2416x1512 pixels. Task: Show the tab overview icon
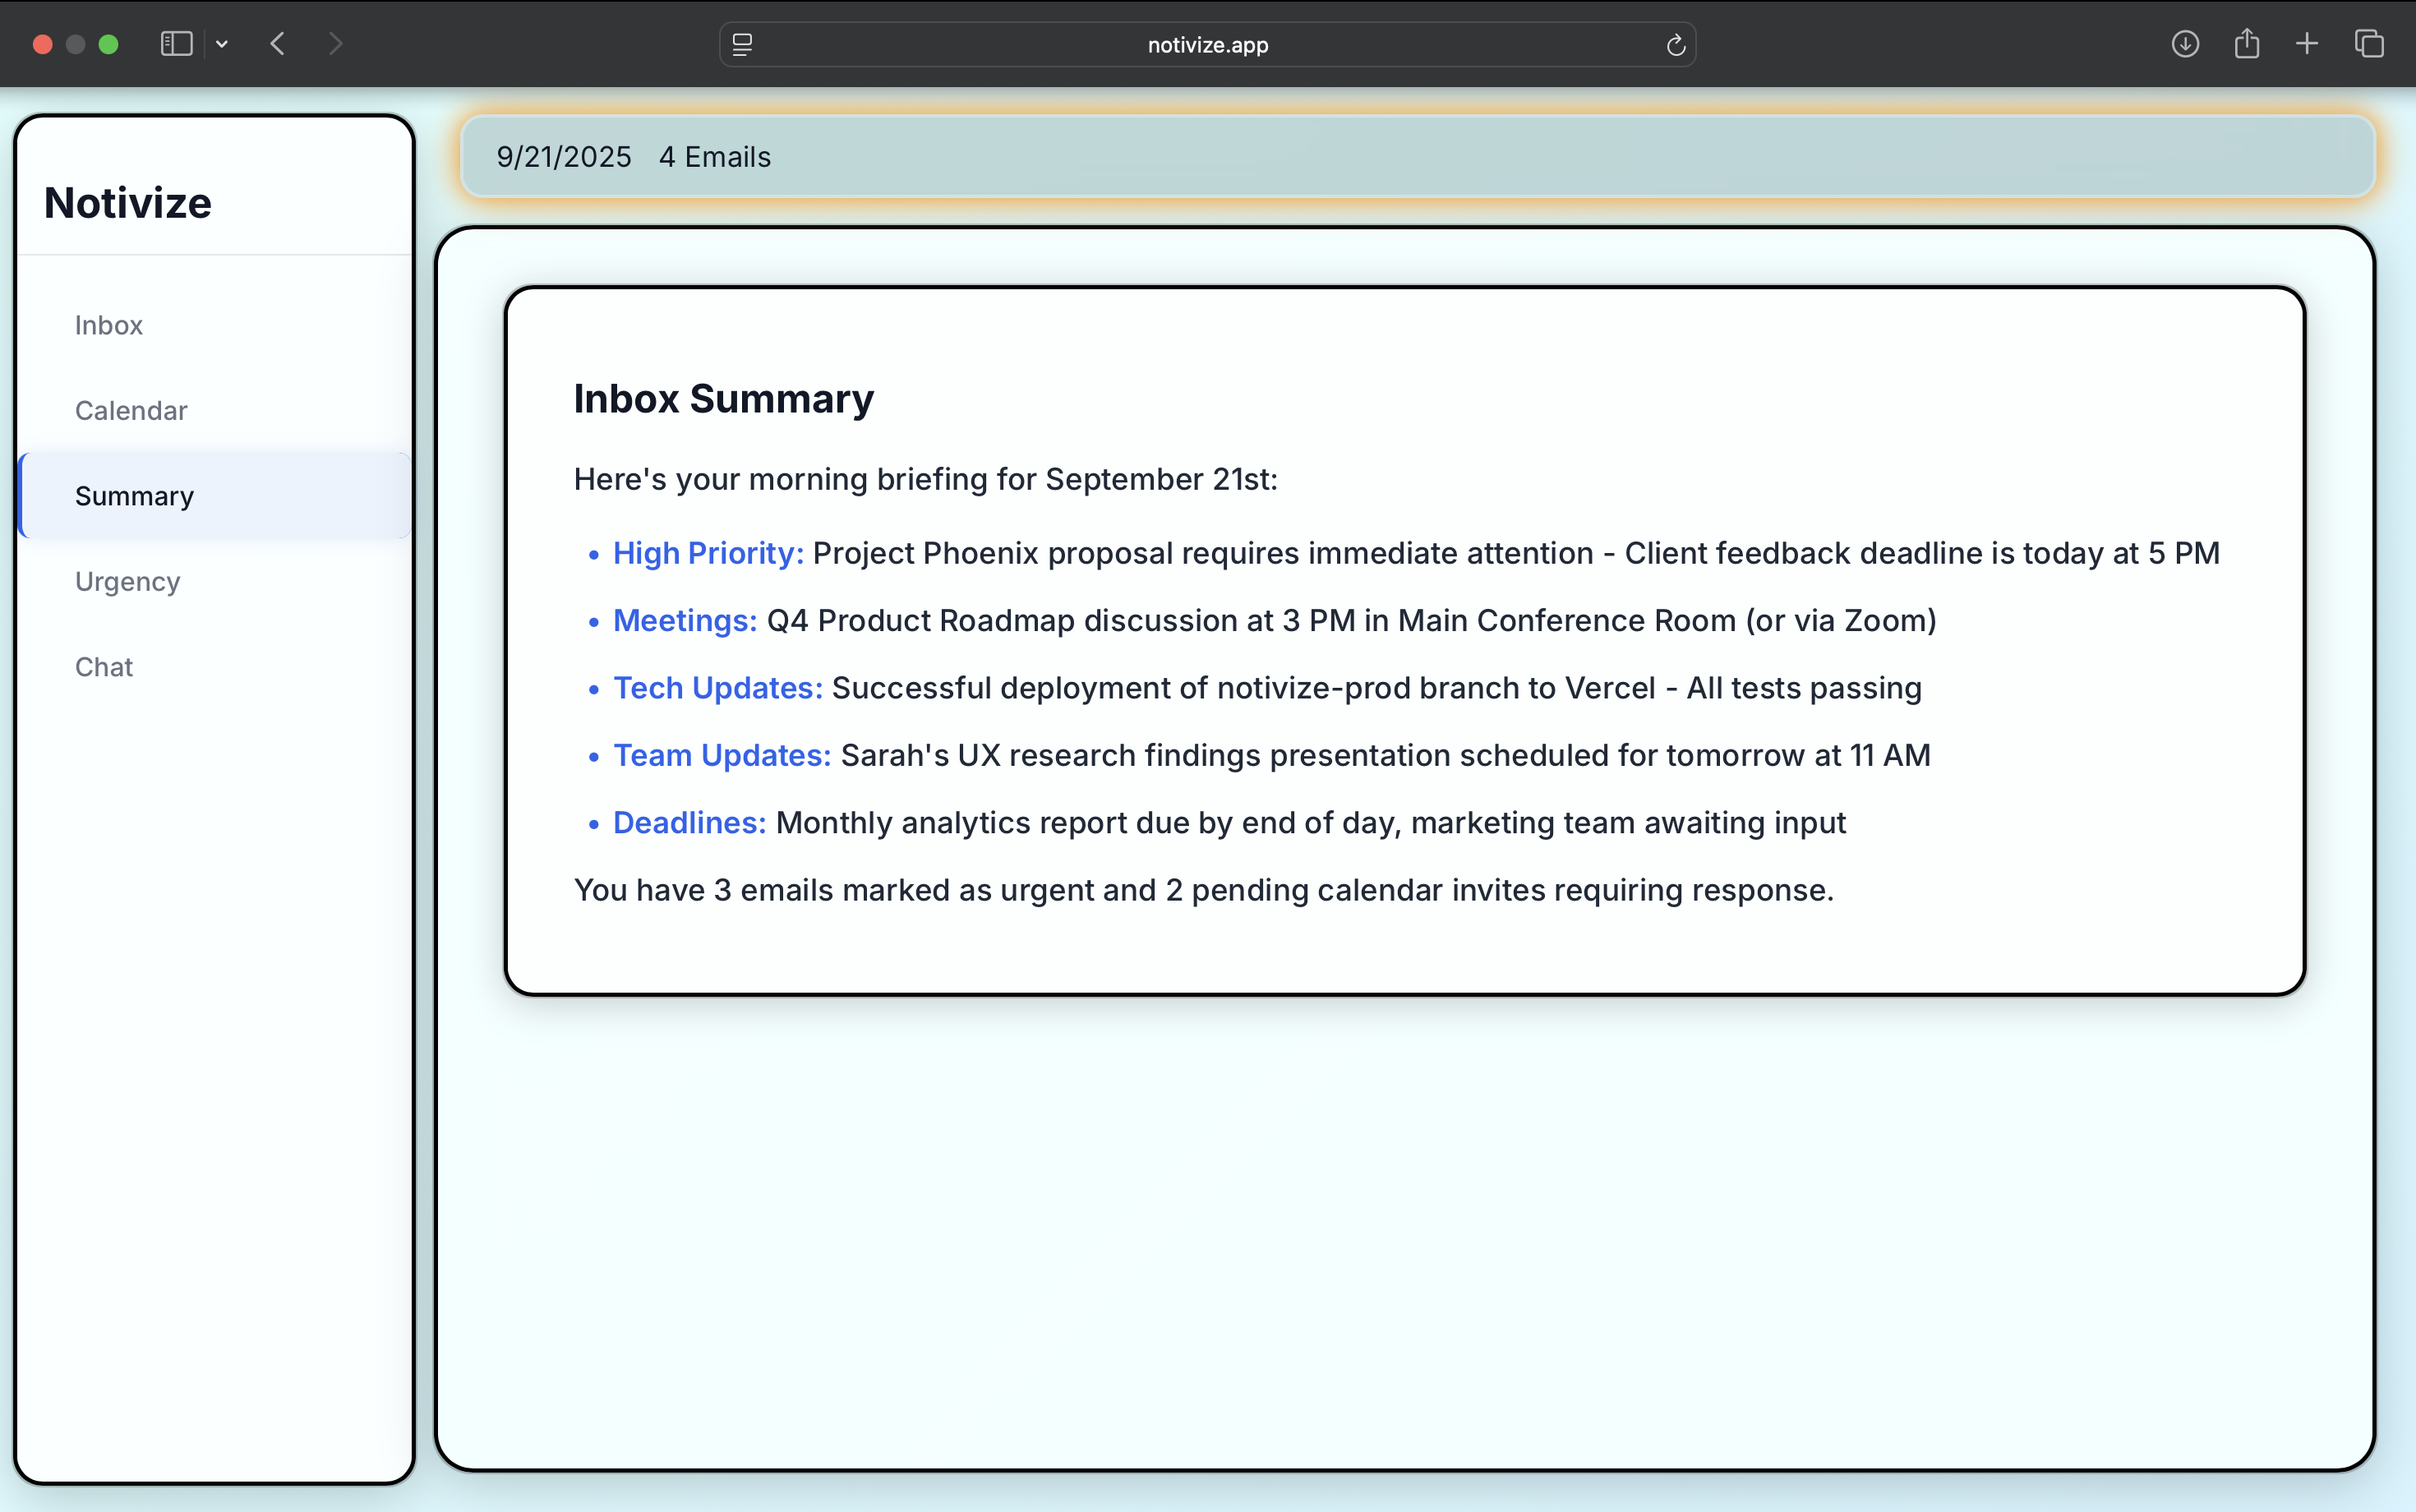click(x=2369, y=44)
